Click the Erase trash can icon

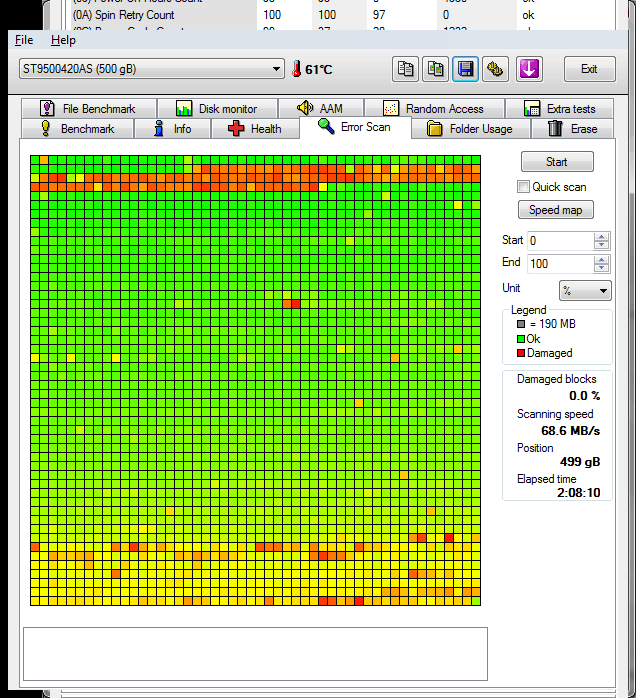tap(555, 128)
